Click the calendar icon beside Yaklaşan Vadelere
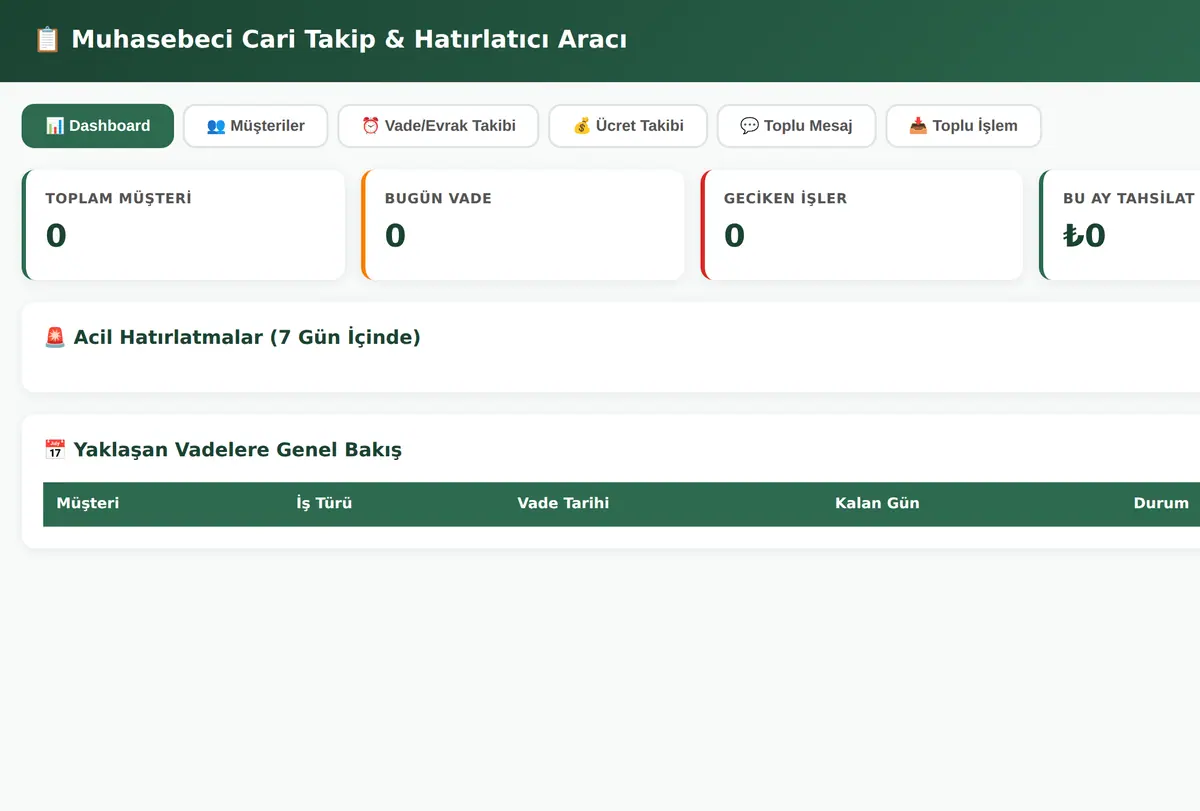This screenshot has height=811, width=1200. click(55, 450)
